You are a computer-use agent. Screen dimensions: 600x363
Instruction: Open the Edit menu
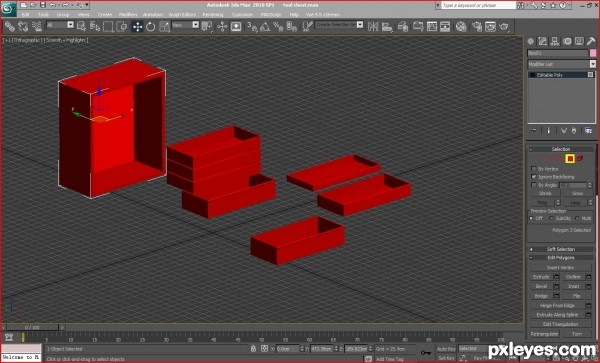point(25,15)
